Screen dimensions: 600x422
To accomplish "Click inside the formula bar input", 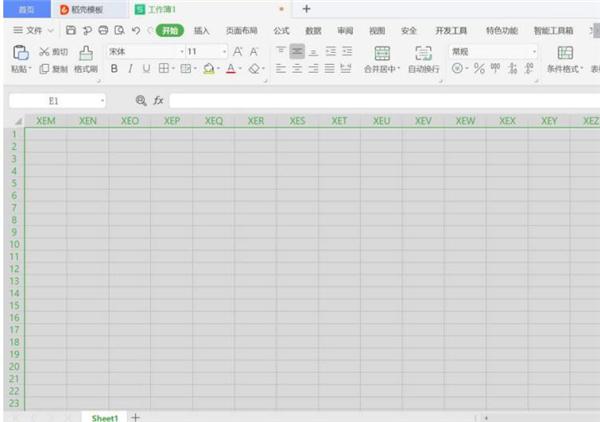I will tap(385, 101).
